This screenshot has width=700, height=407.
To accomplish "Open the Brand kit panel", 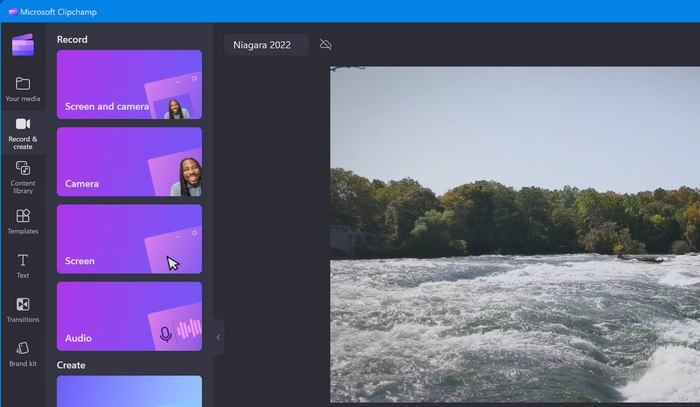I will coord(23,354).
